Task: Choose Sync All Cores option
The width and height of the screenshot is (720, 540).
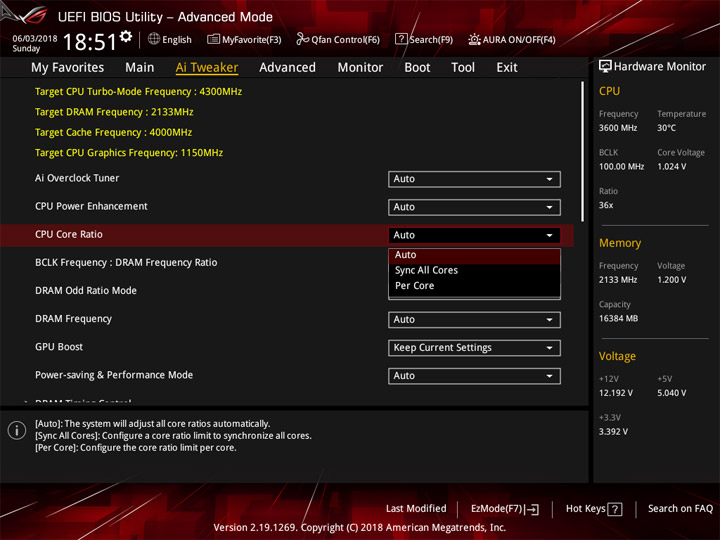Action: (x=474, y=270)
